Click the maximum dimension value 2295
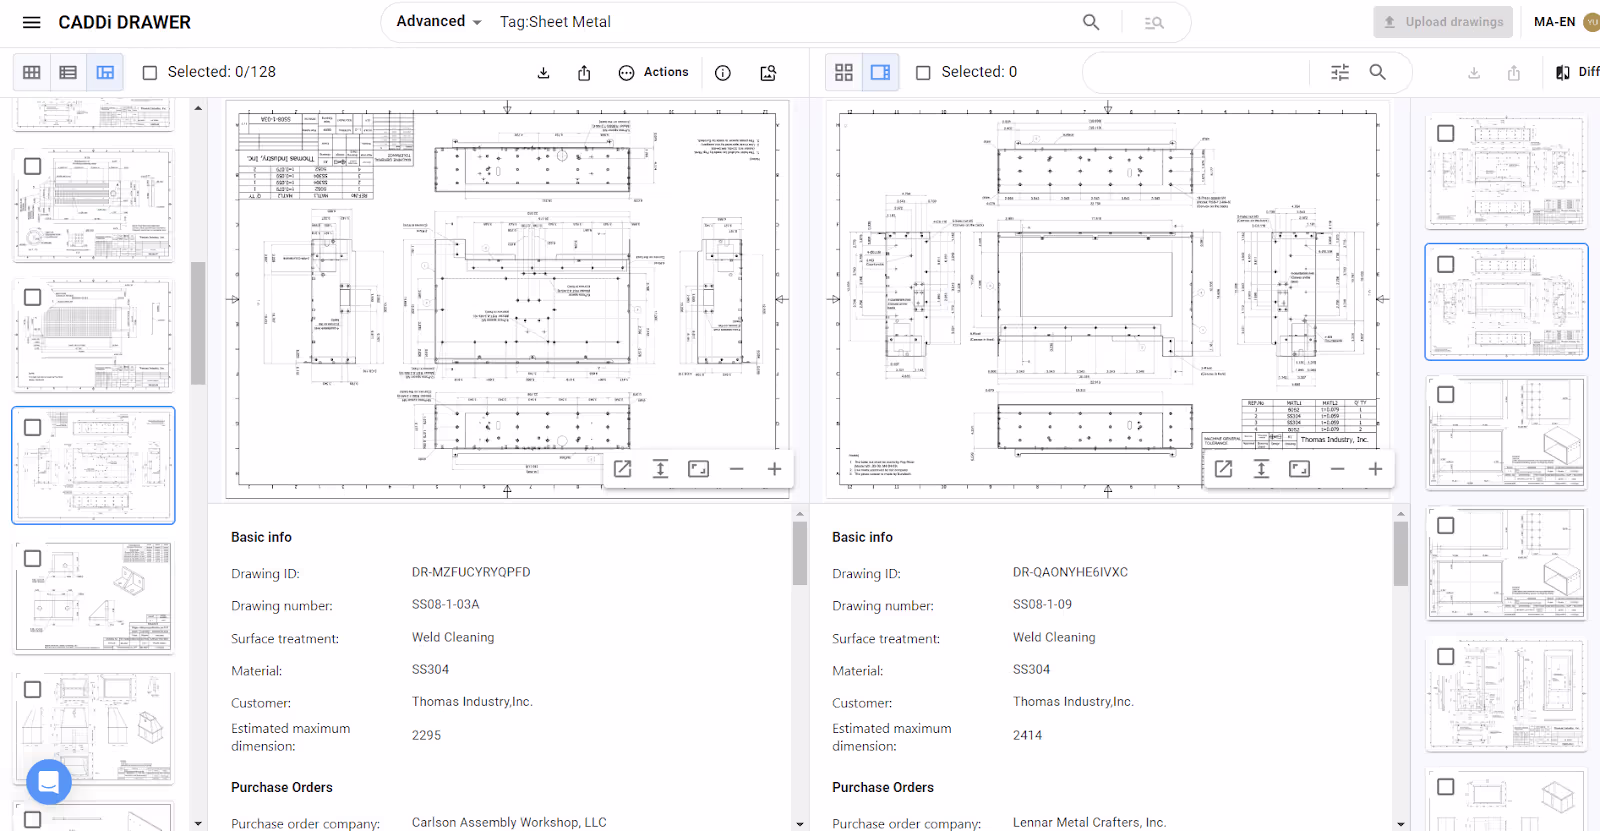Viewport: 1600px width, 831px height. pos(426,735)
